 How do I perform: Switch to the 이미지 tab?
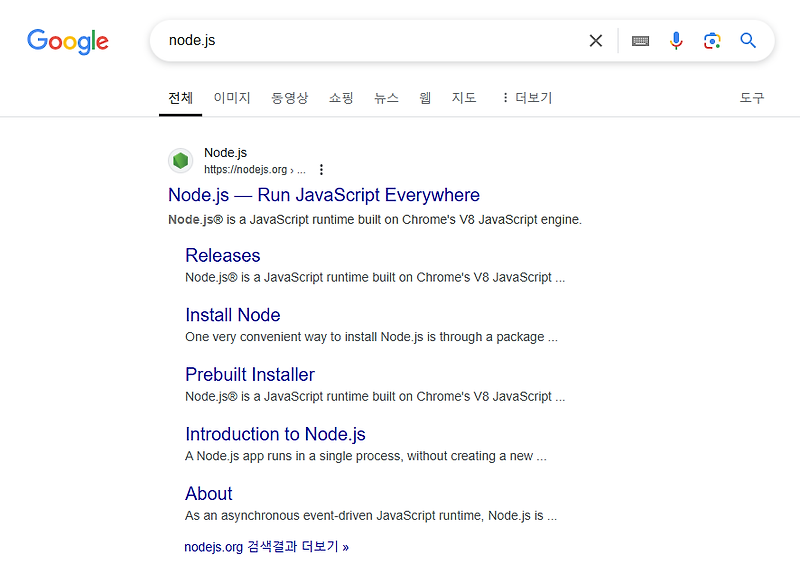click(x=231, y=97)
